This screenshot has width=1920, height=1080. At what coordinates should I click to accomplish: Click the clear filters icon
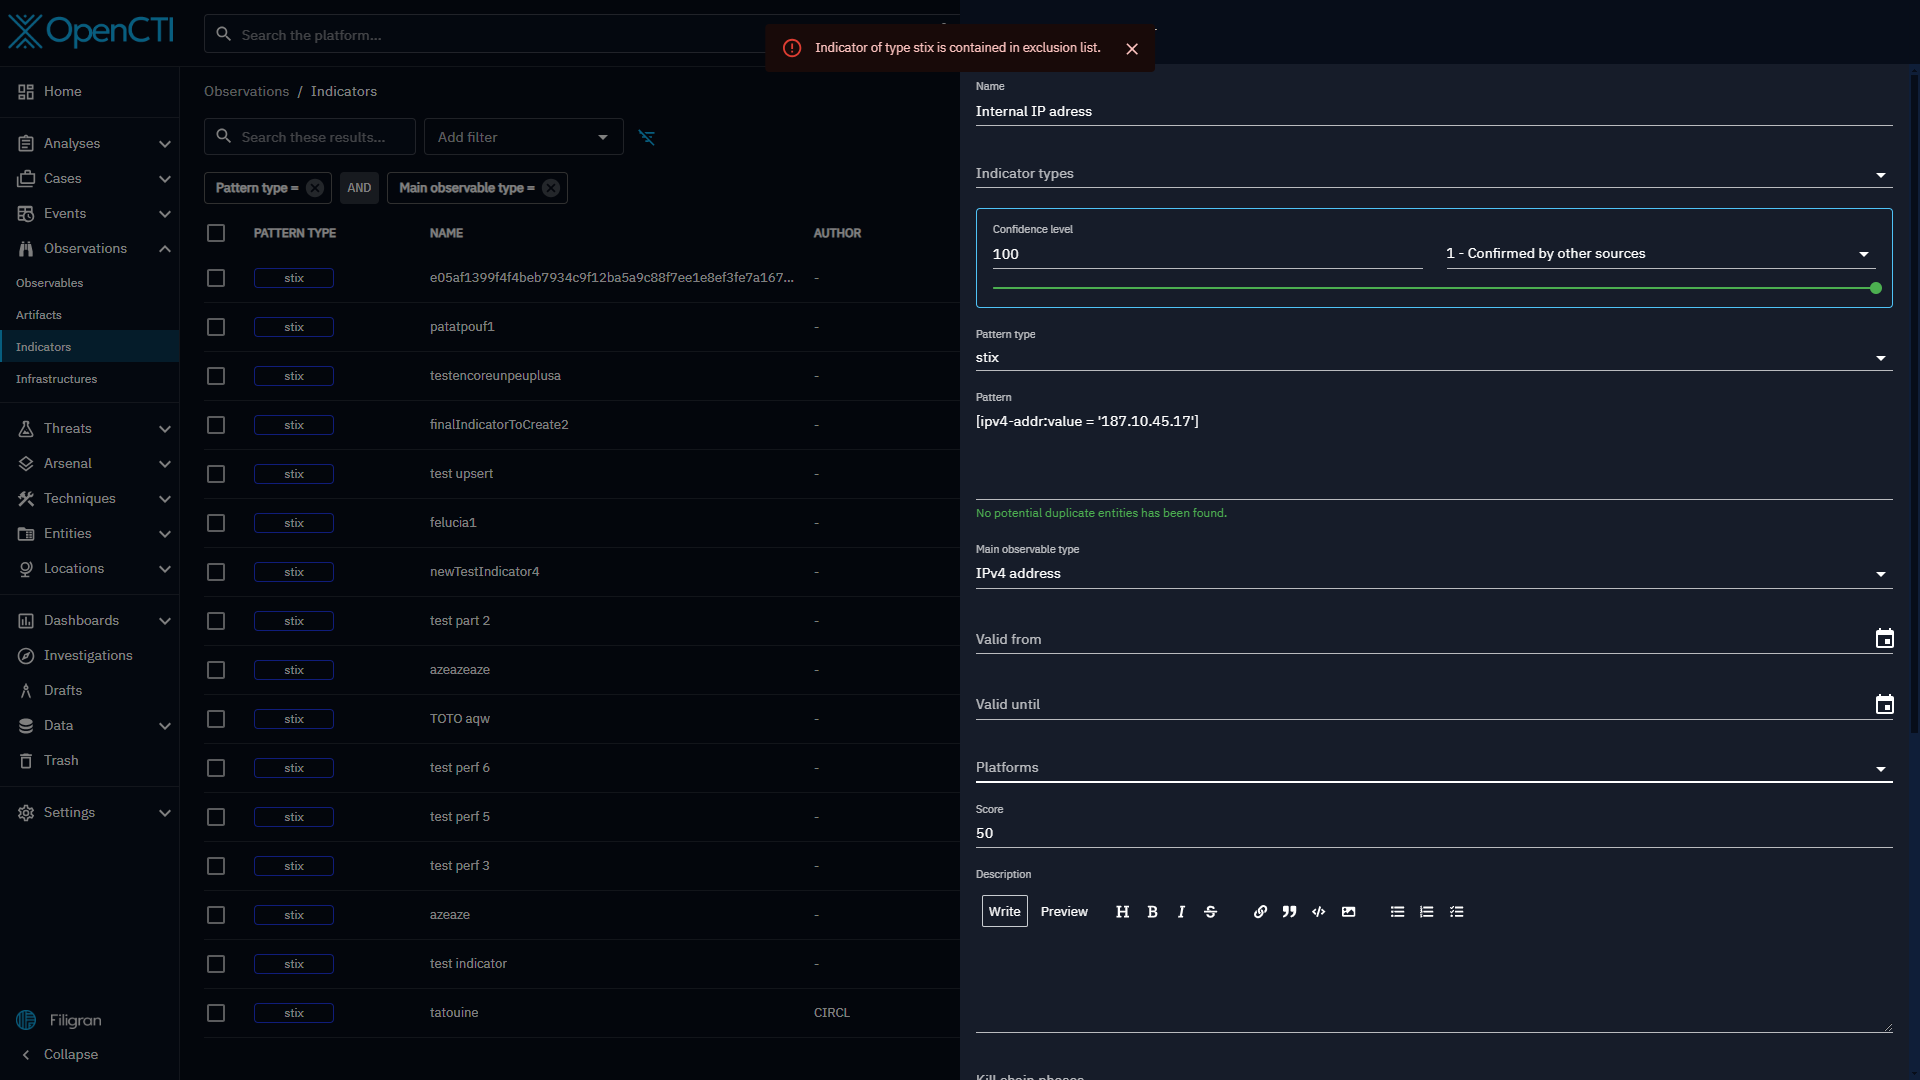click(647, 137)
